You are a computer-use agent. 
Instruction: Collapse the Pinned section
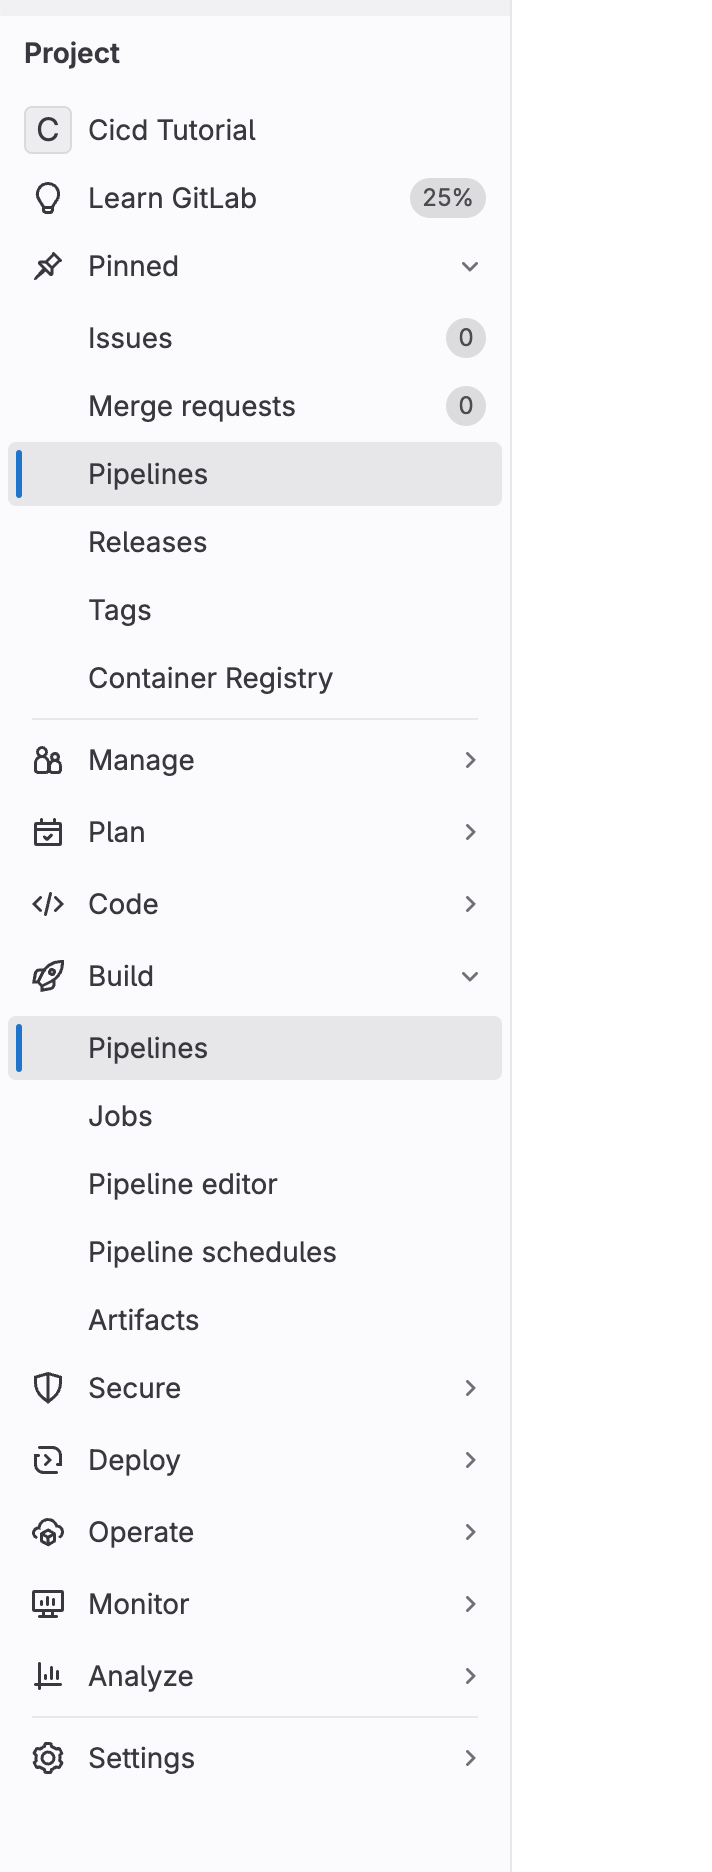(x=470, y=265)
